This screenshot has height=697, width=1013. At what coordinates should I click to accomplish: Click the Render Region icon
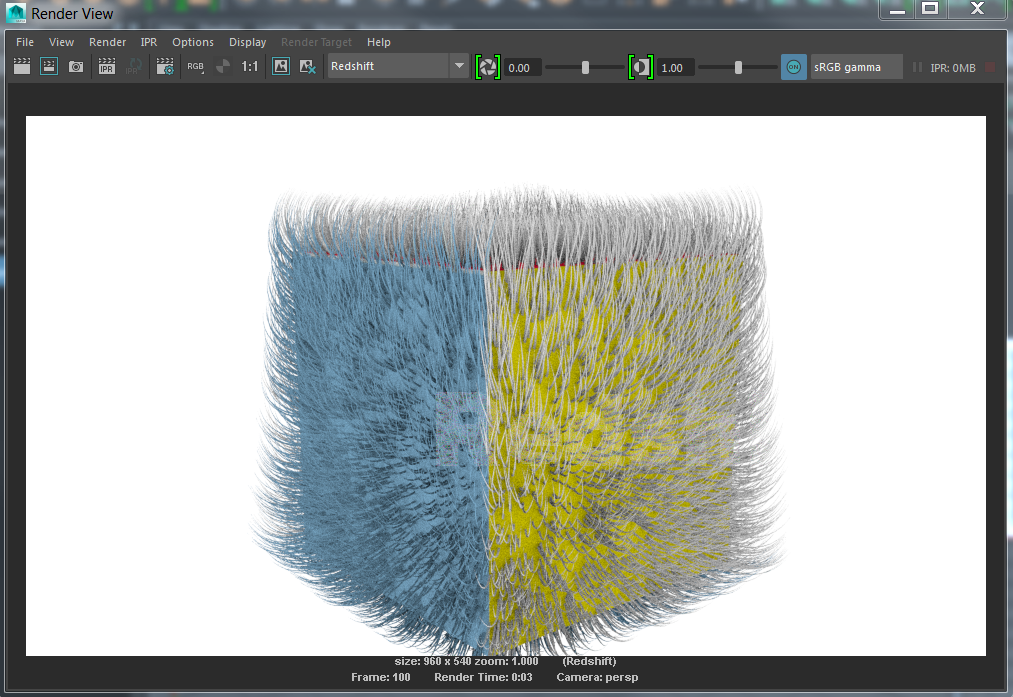(48, 67)
